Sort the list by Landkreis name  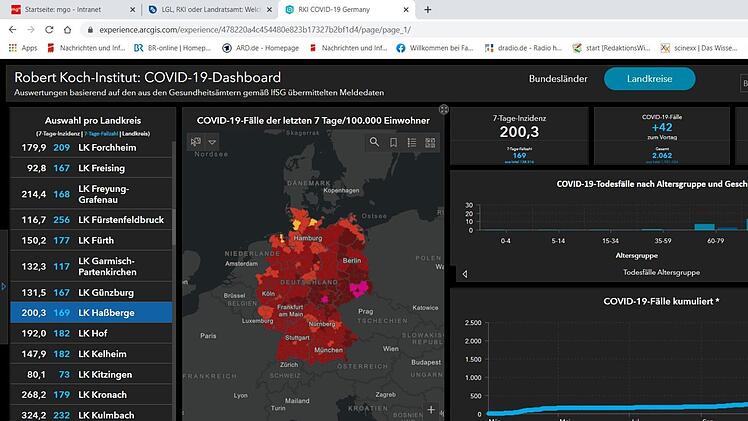(x=135, y=134)
